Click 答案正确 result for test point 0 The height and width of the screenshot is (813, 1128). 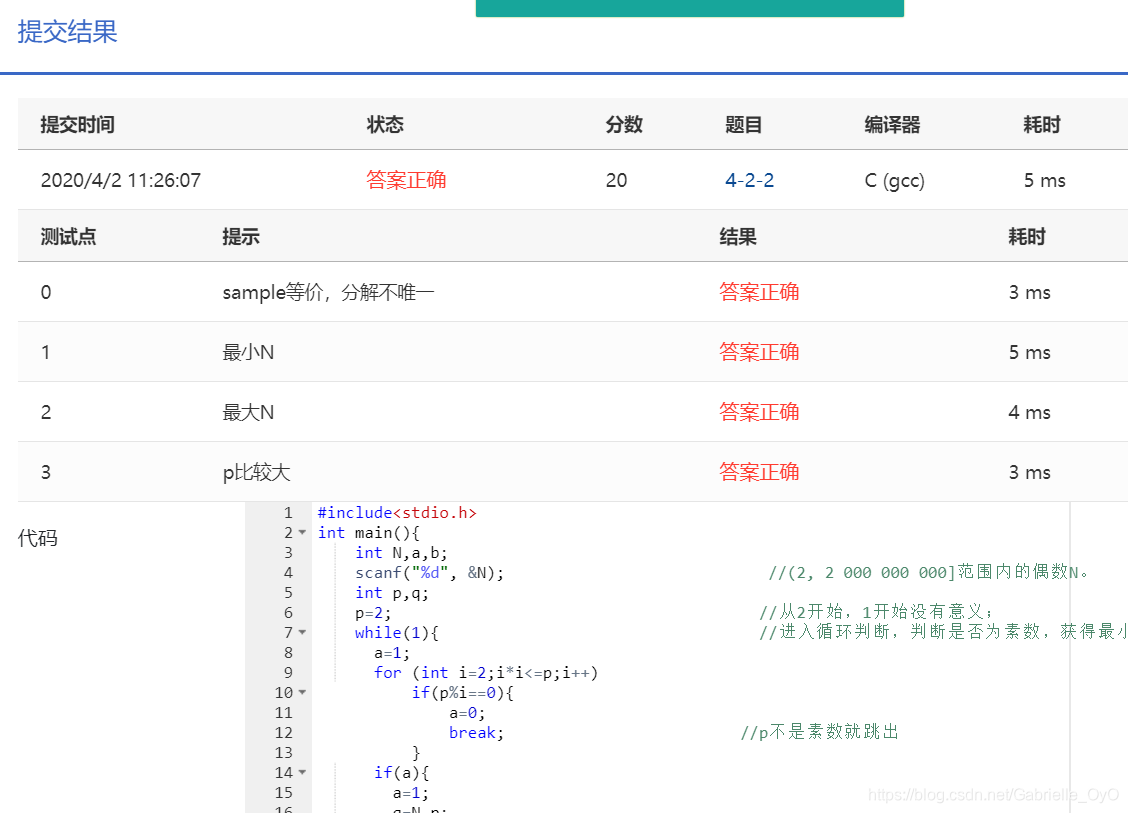coord(759,291)
